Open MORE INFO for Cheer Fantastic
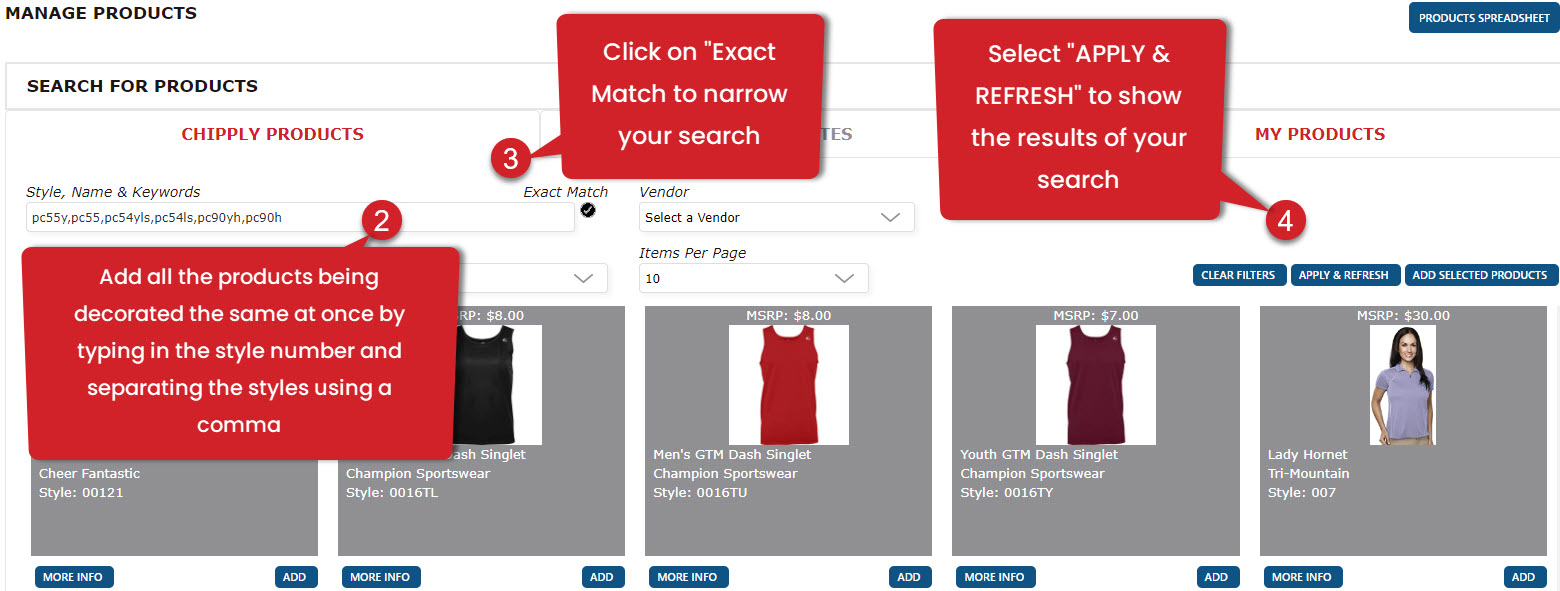 (x=73, y=576)
